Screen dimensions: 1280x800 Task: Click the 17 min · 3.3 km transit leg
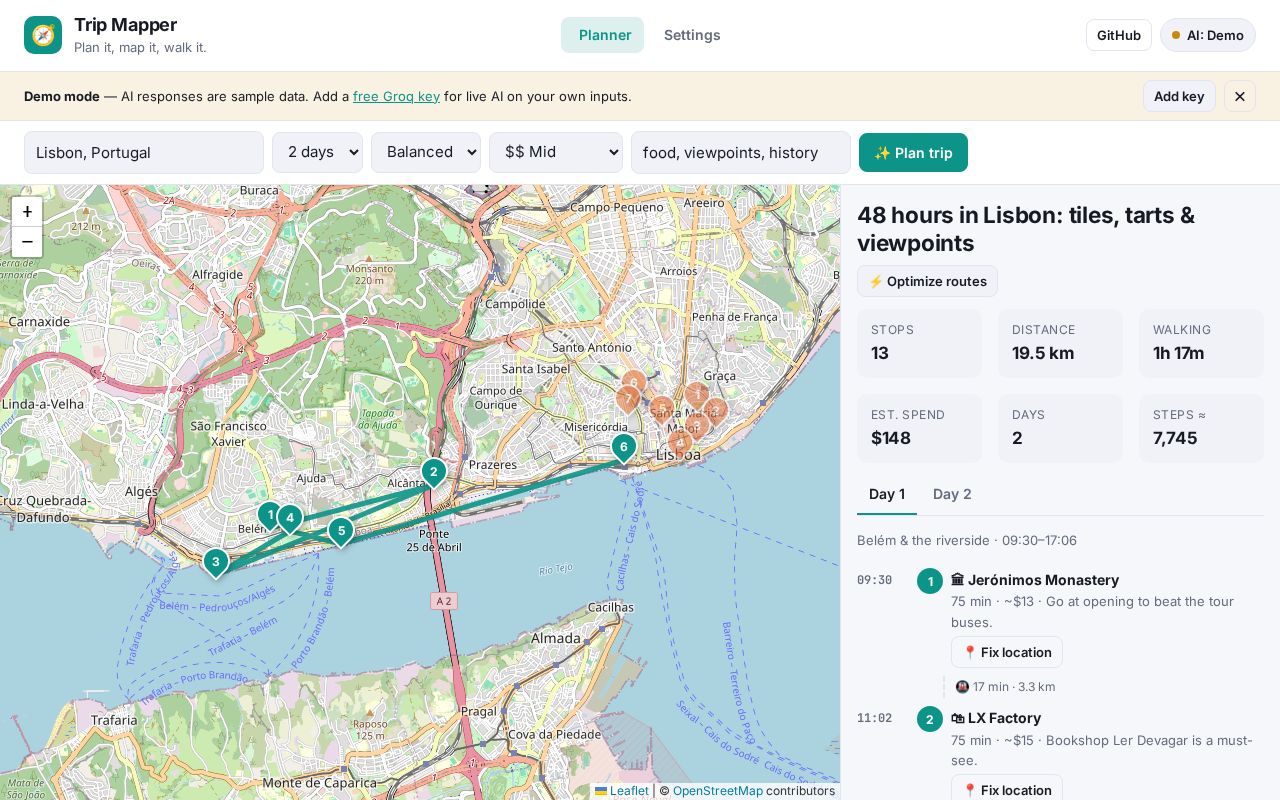(x=1005, y=687)
